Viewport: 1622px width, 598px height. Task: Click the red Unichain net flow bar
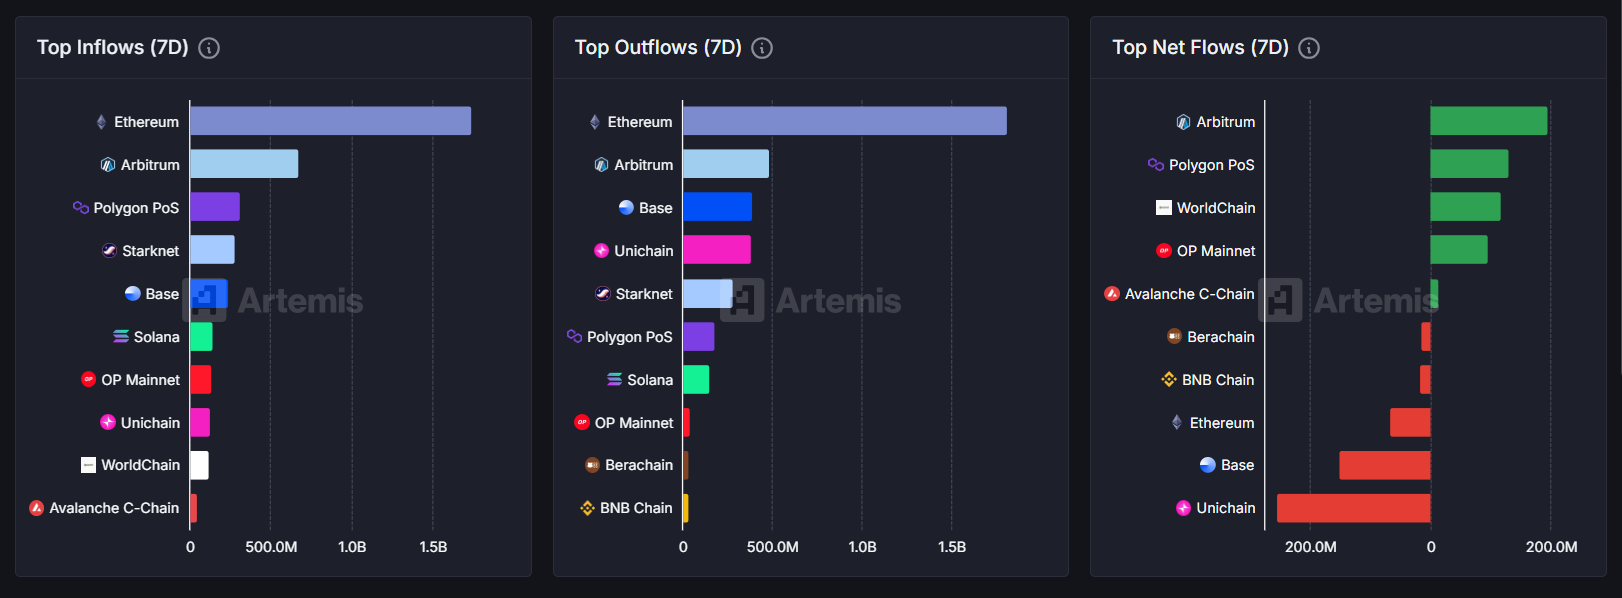(x=1354, y=508)
